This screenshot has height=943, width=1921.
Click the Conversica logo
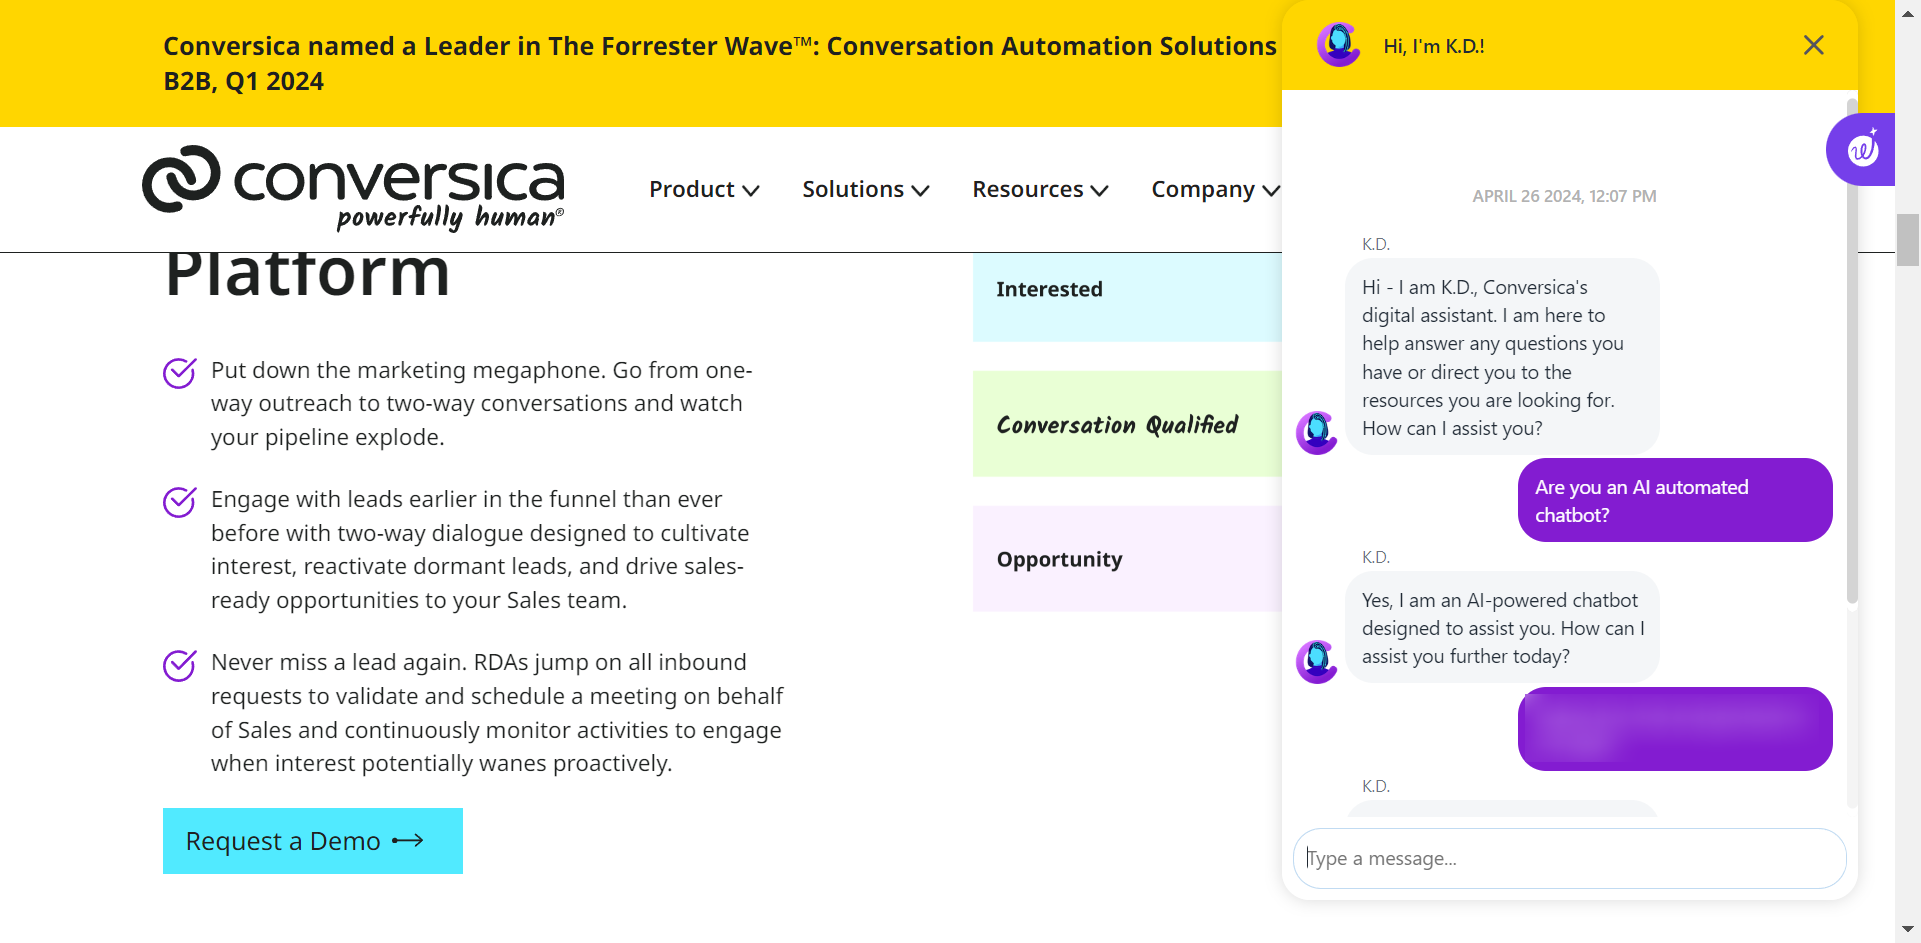coord(353,187)
